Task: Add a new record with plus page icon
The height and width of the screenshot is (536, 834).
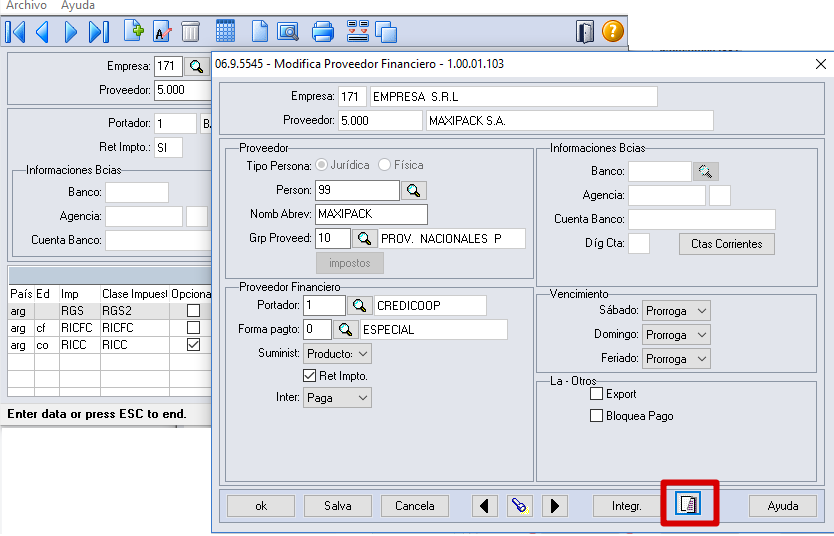Action: pos(134,31)
